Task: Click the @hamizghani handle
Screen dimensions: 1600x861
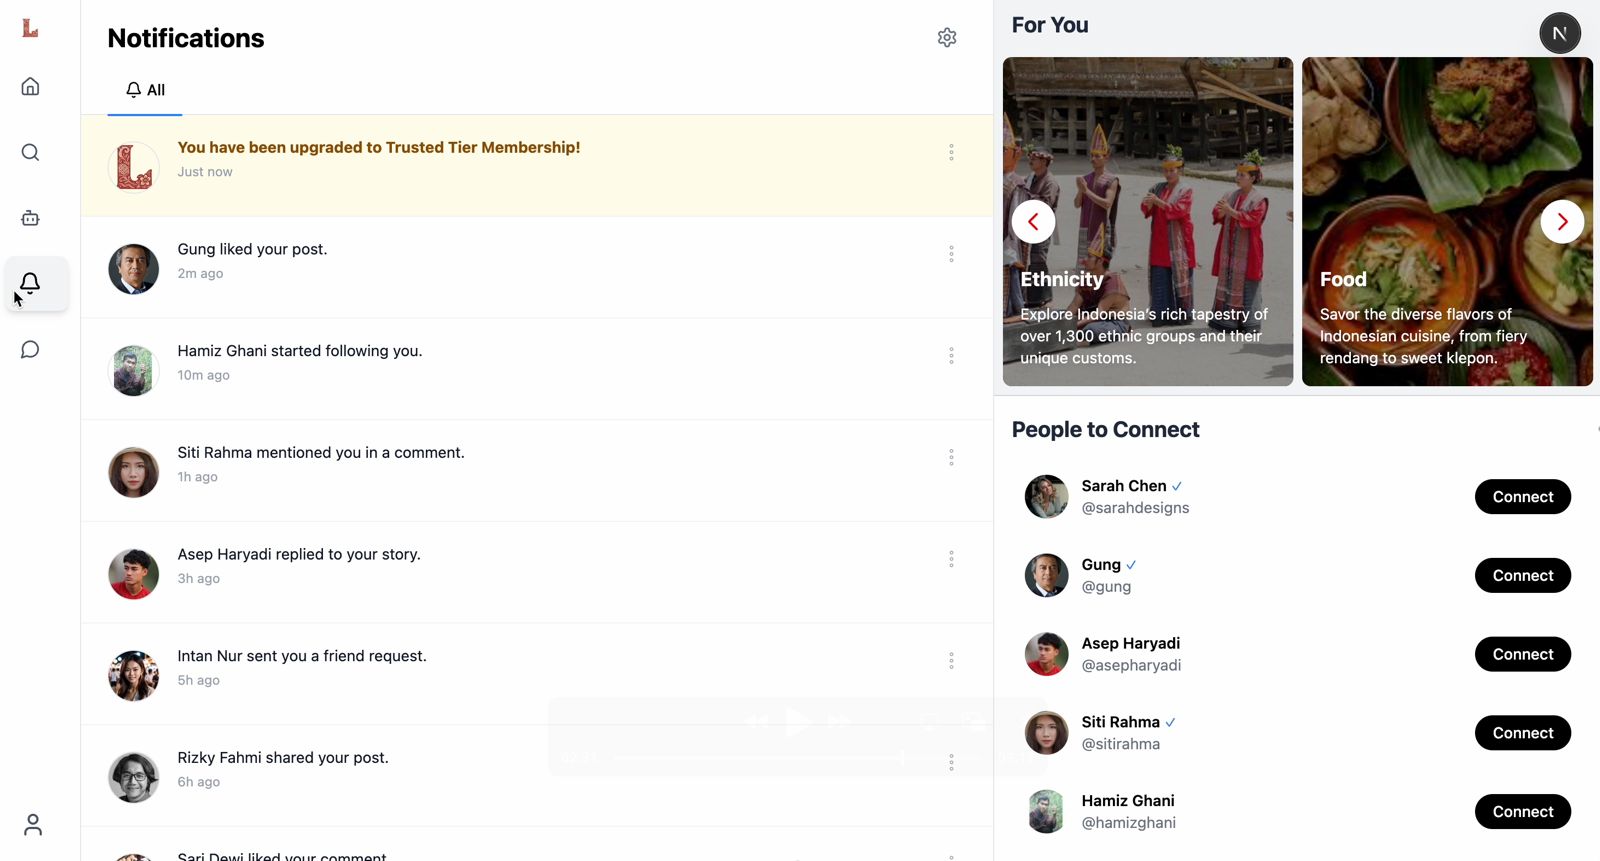Action: [x=1129, y=823]
